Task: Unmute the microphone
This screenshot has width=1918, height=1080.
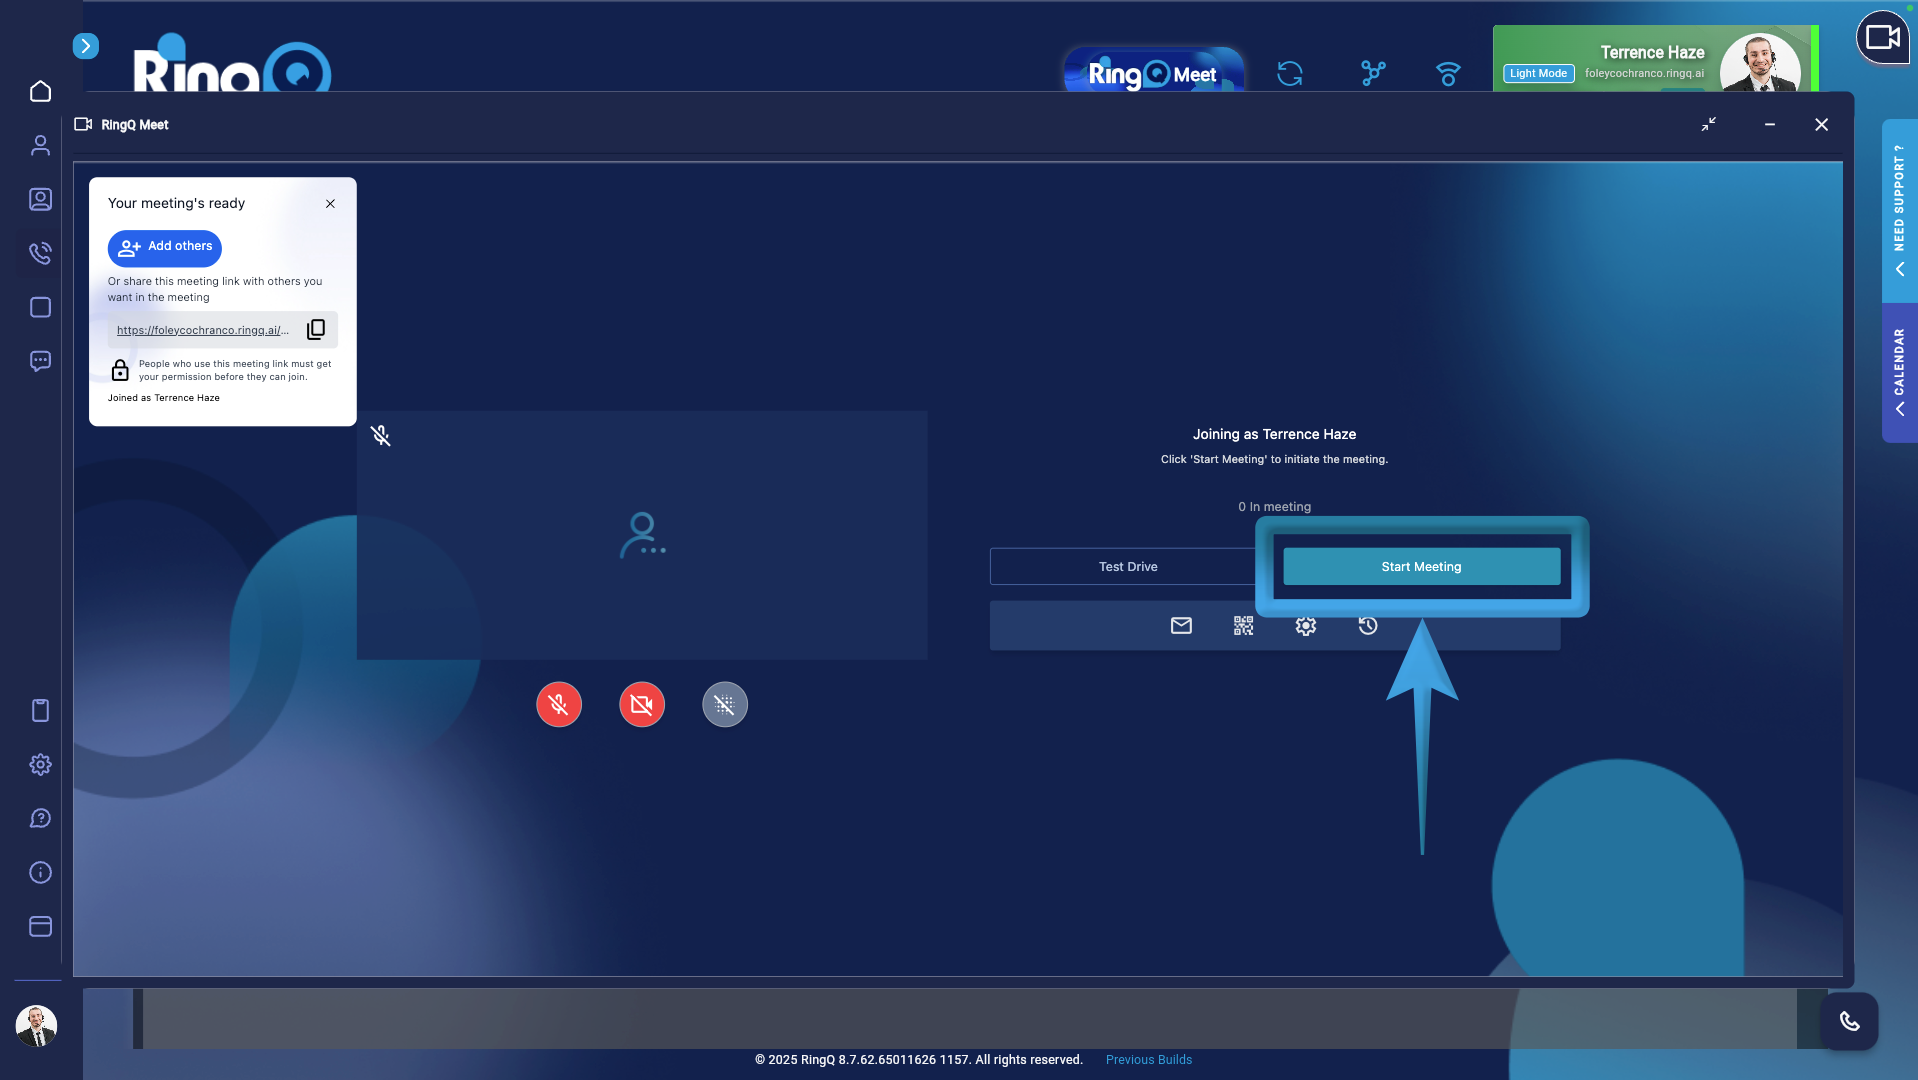Action: (559, 705)
